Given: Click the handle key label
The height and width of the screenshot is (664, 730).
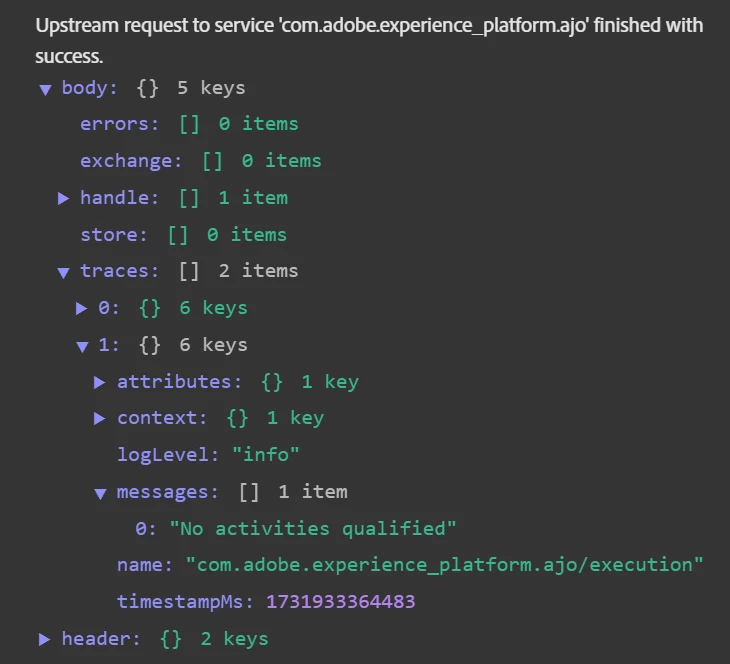Looking at the screenshot, I should click(x=120, y=198).
